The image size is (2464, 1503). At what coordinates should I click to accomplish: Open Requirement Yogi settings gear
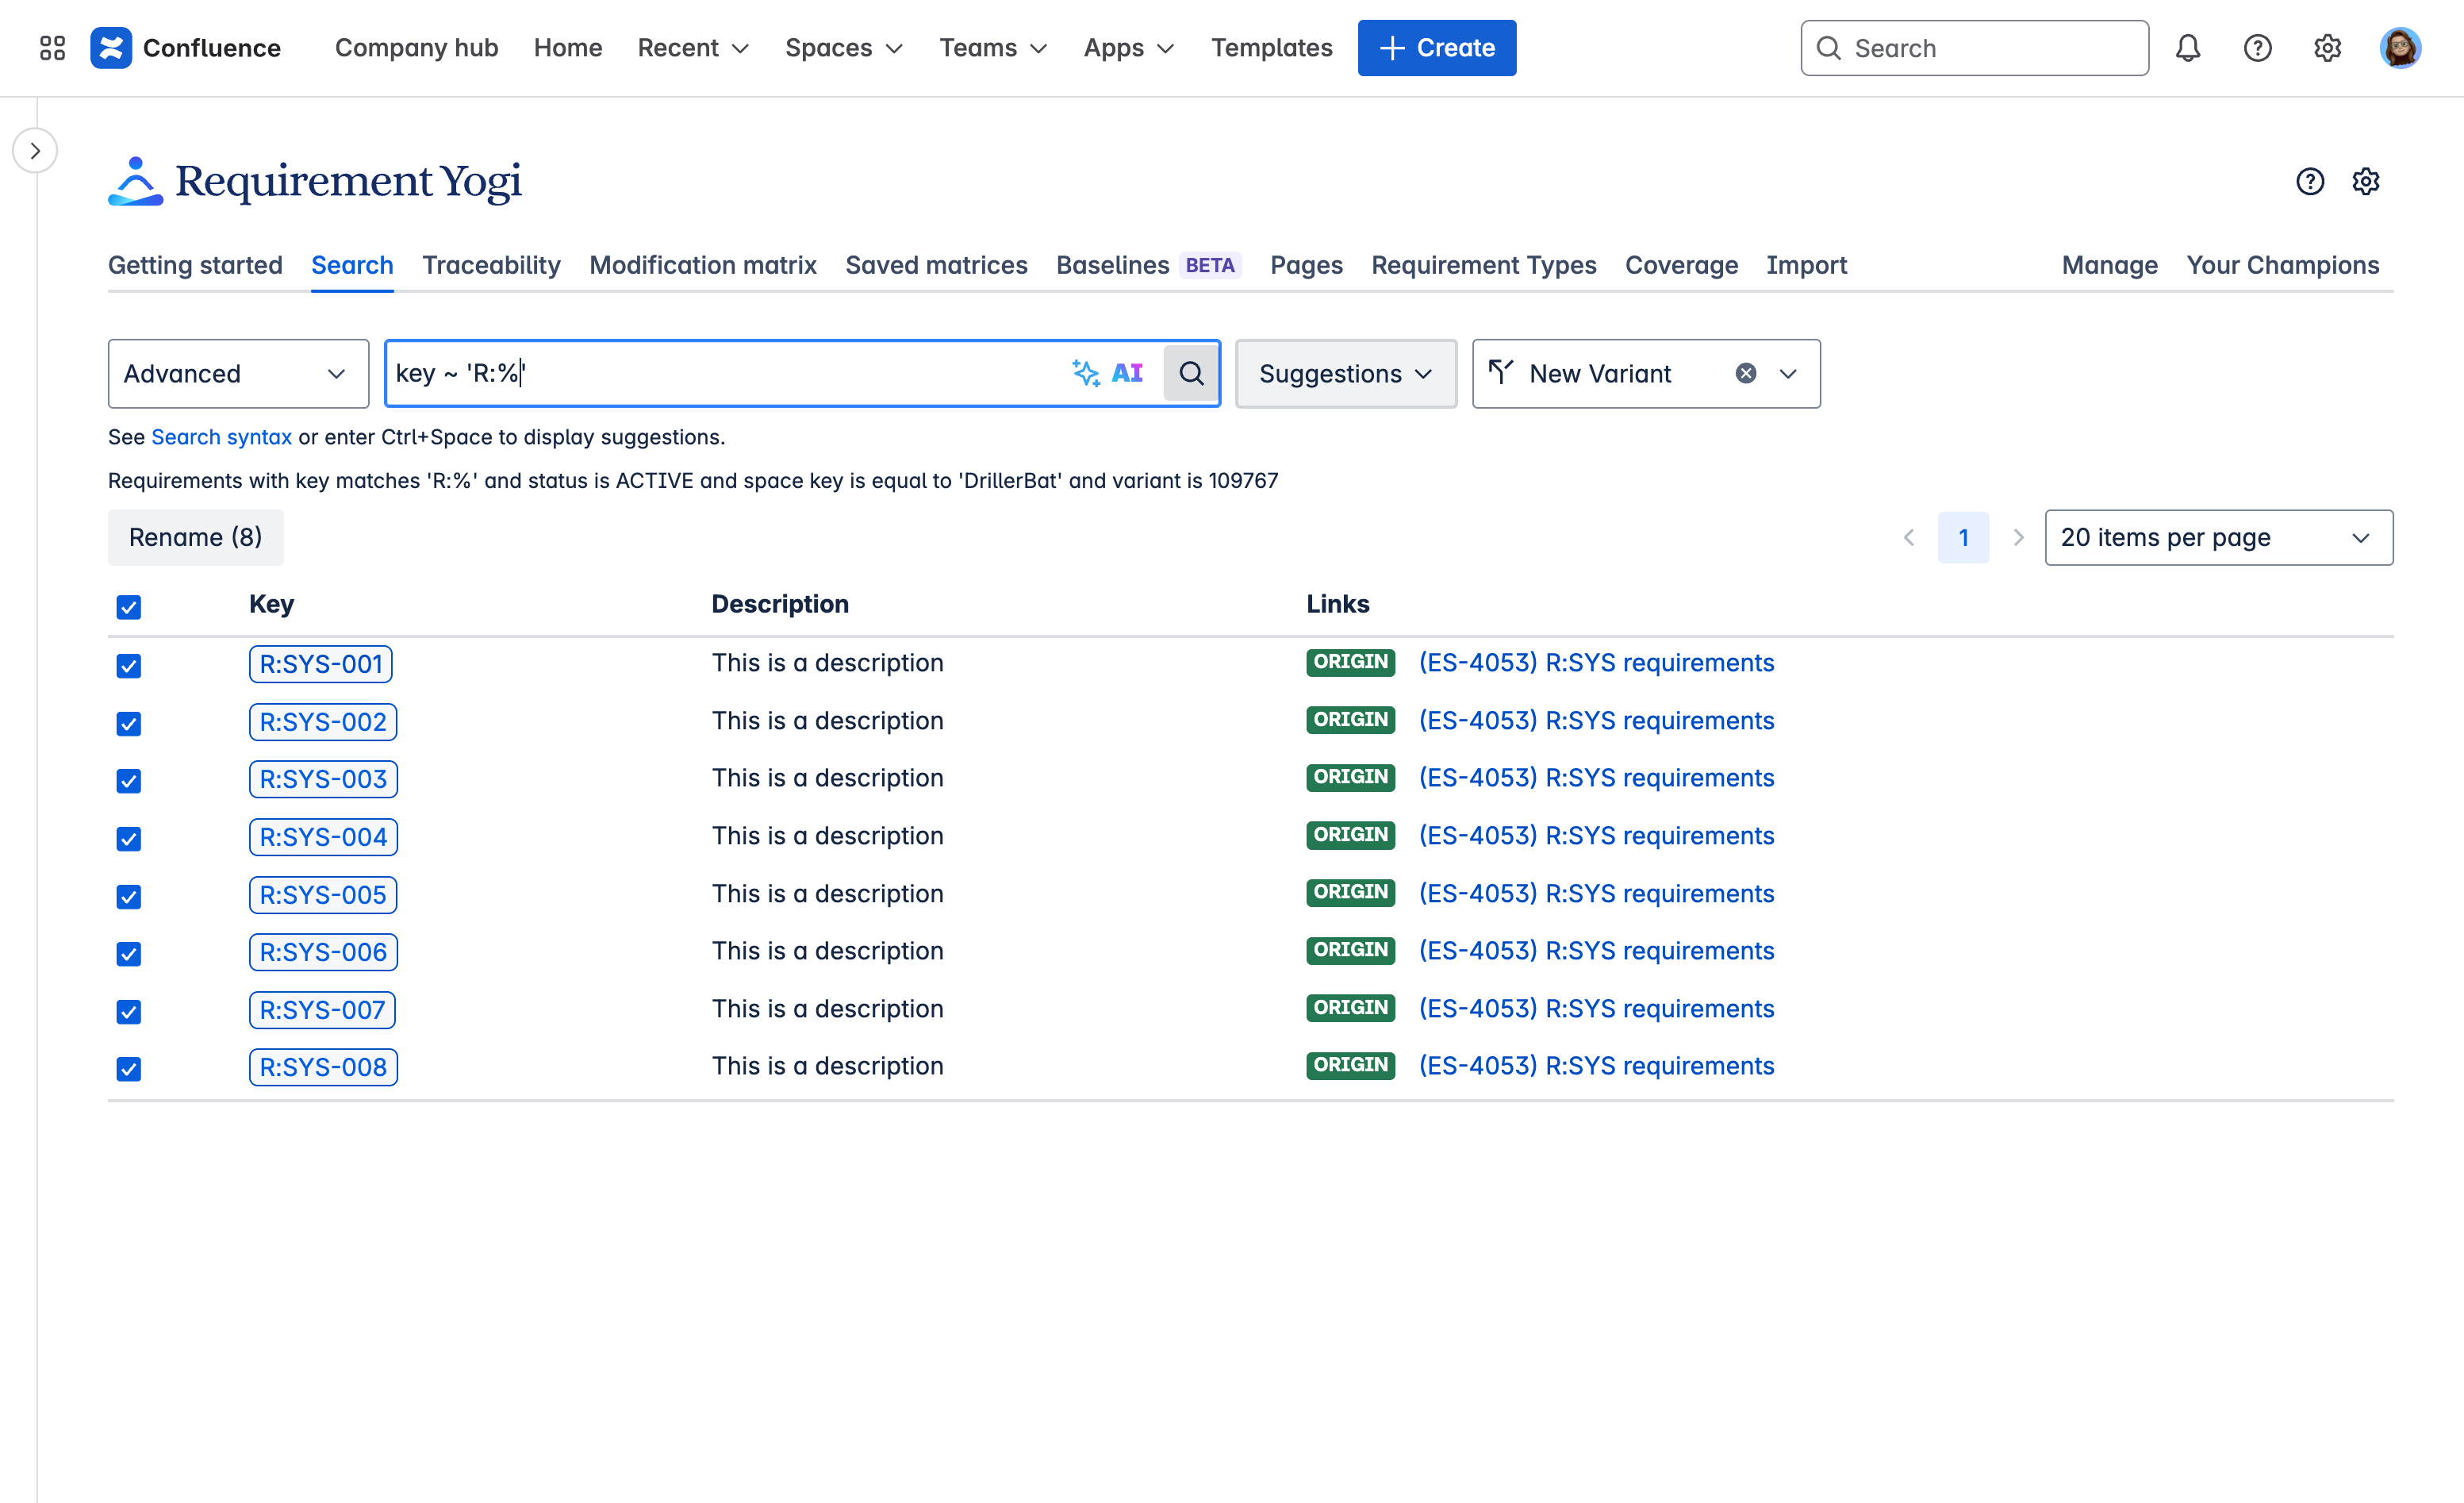(2365, 181)
